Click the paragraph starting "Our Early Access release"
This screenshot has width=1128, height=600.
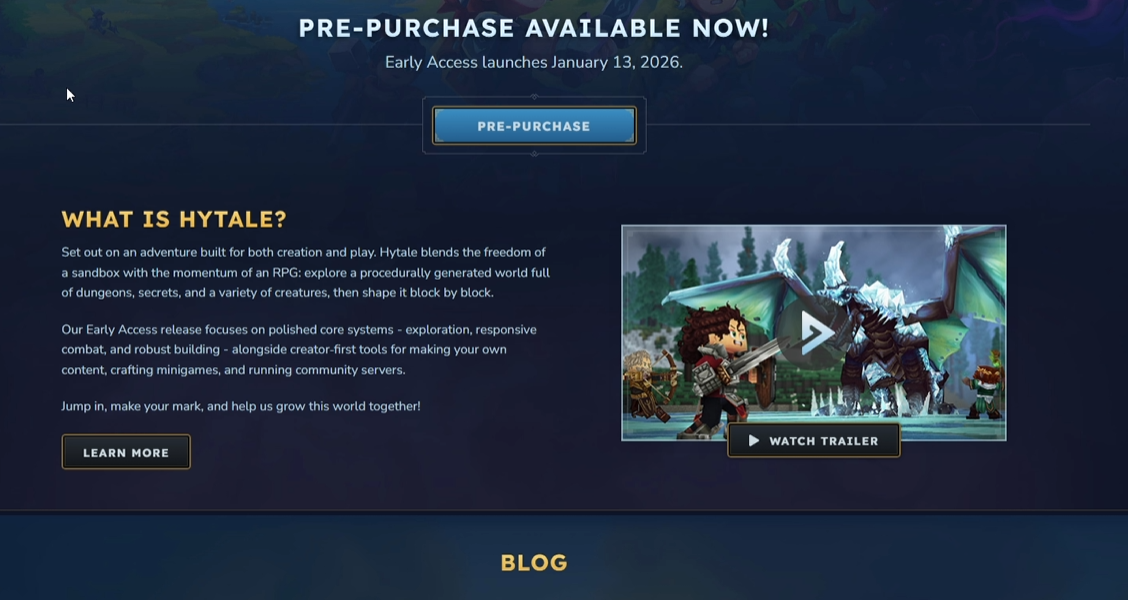[299, 350]
